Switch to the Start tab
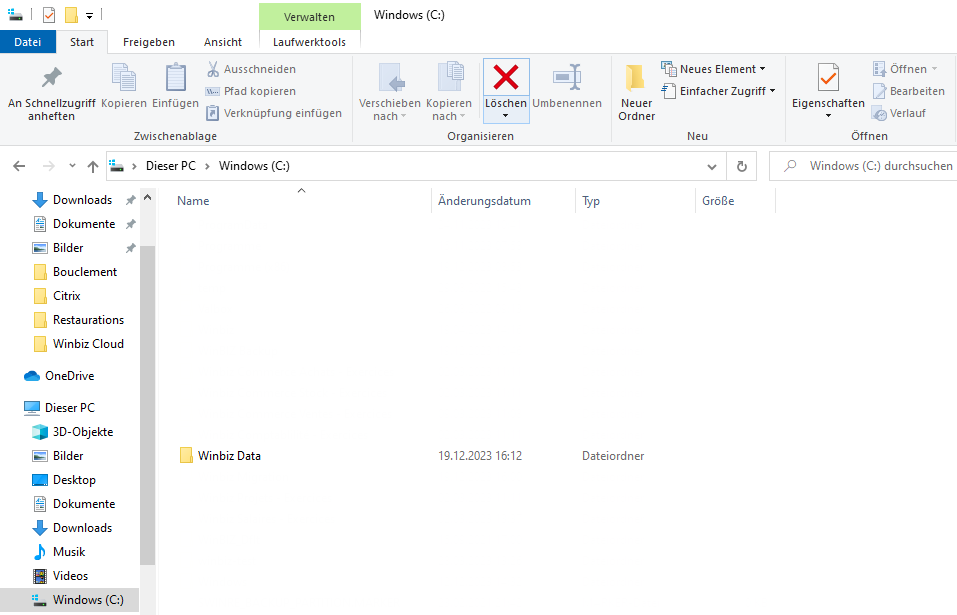This screenshot has width=957, height=615. pyautogui.click(x=82, y=42)
